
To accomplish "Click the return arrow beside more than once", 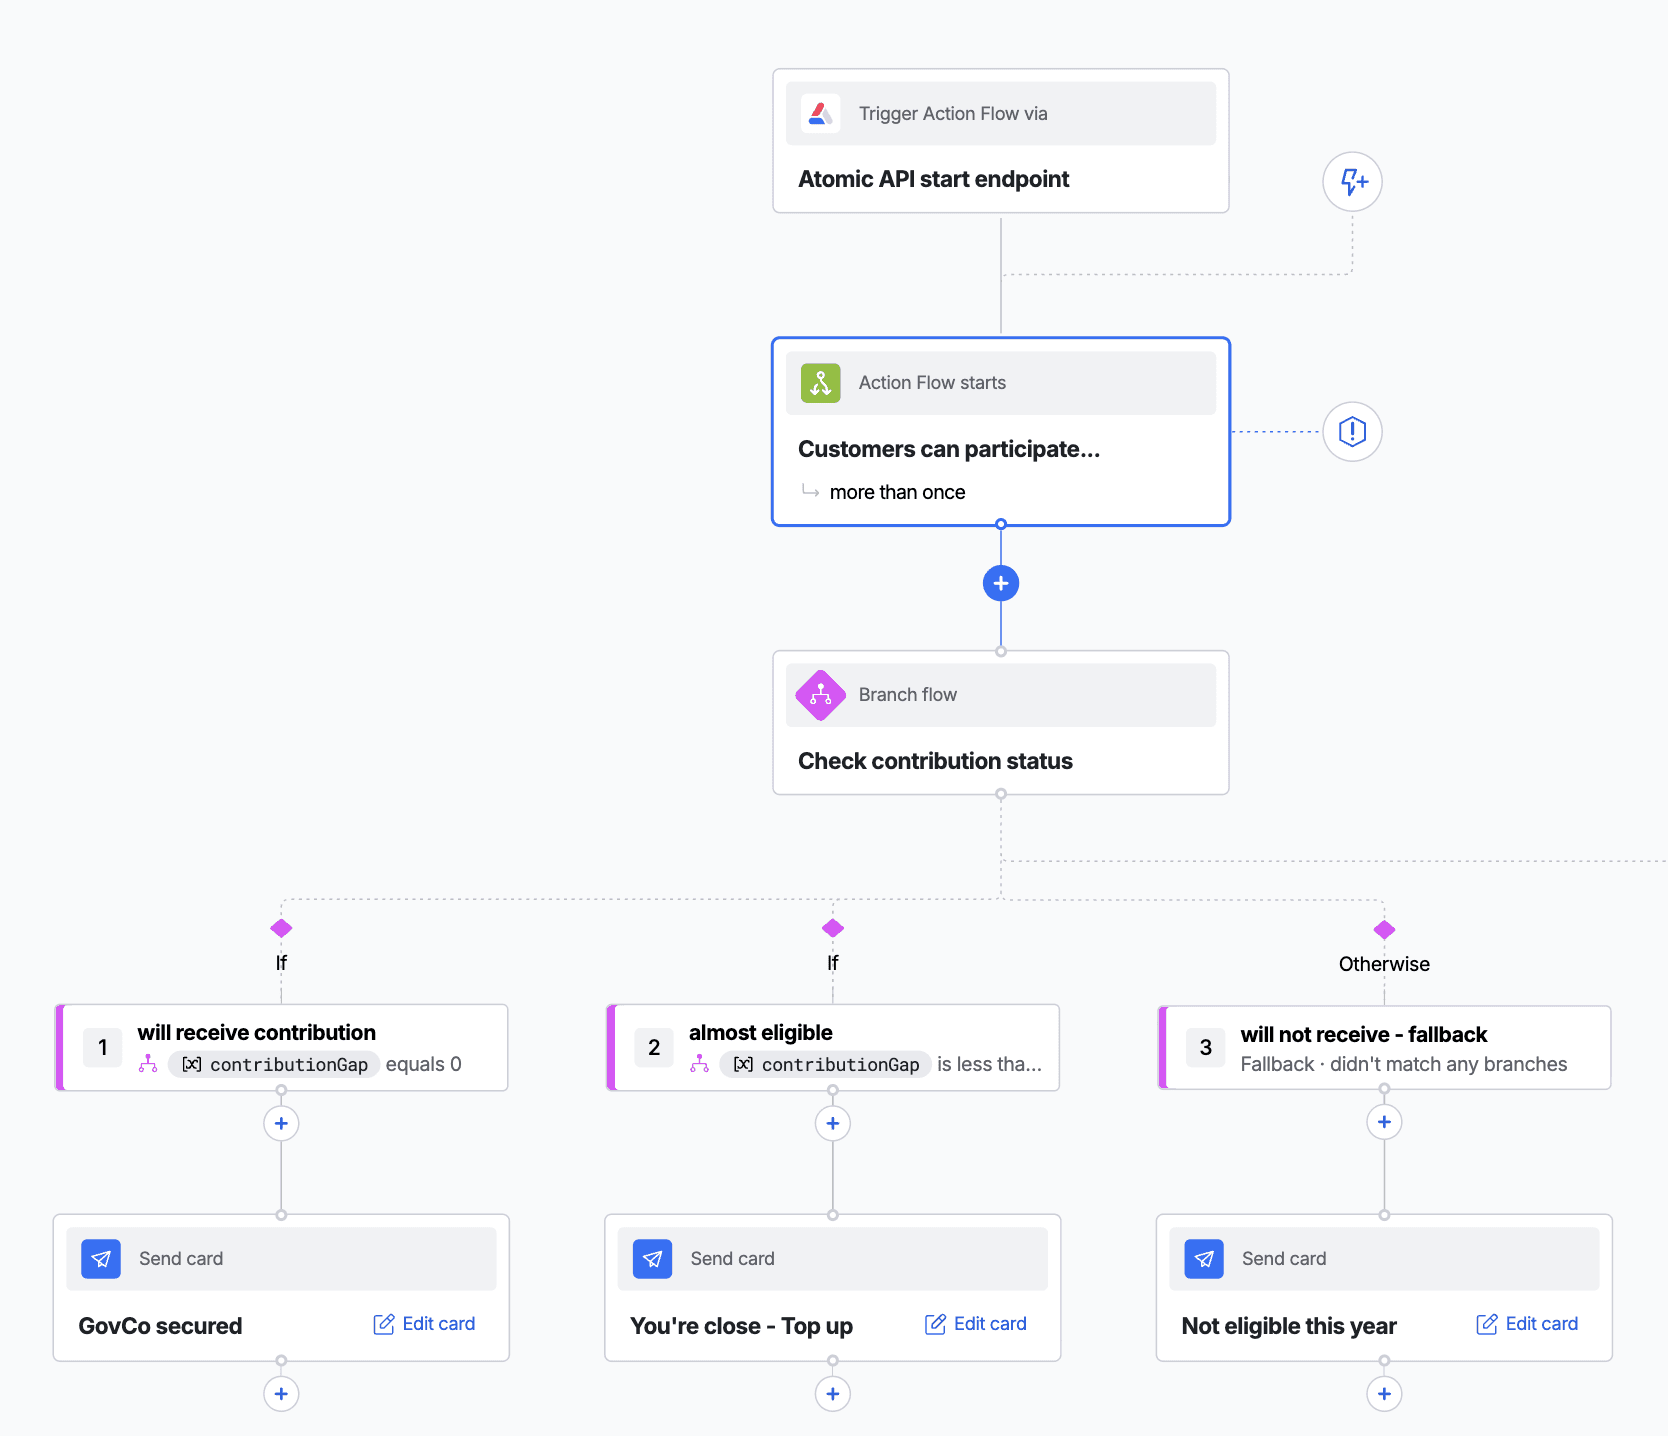I will point(810,491).
